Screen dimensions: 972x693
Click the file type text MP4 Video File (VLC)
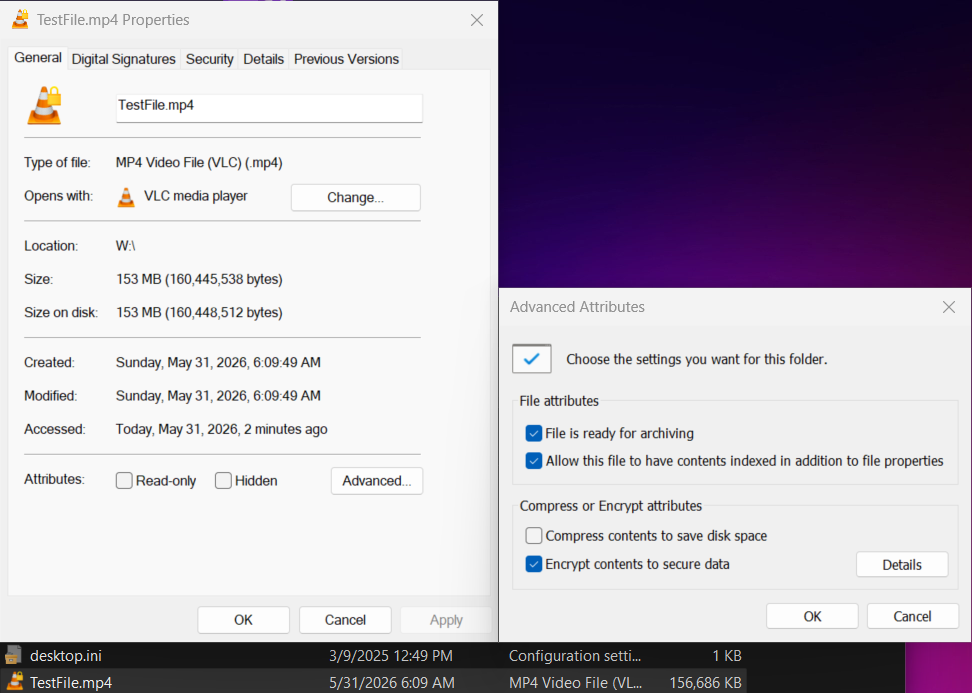click(x=199, y=162)
